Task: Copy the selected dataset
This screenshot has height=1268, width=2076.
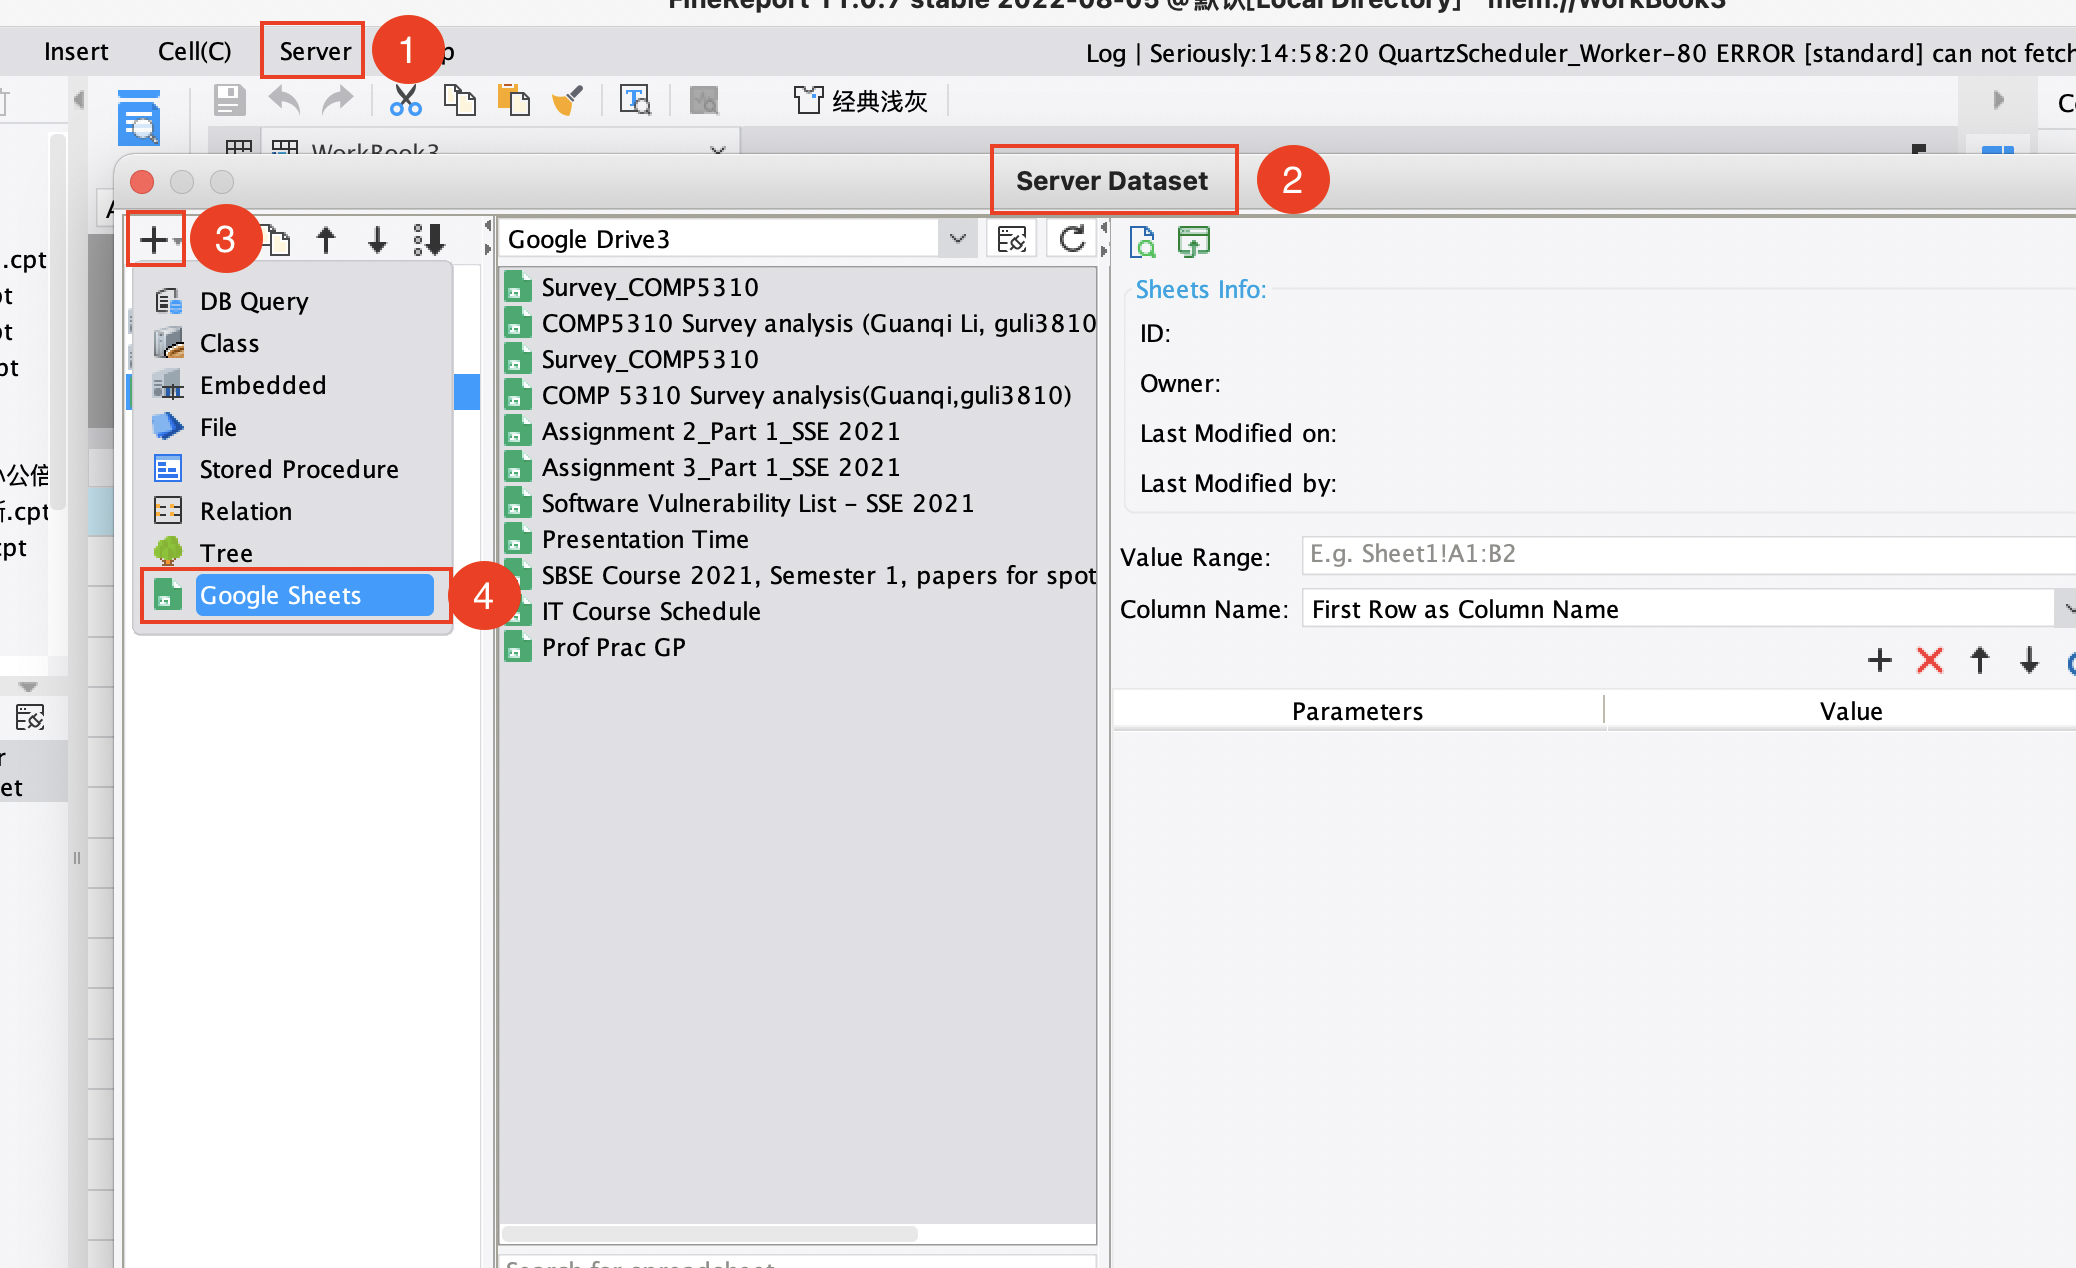Action: coord(276,239)
